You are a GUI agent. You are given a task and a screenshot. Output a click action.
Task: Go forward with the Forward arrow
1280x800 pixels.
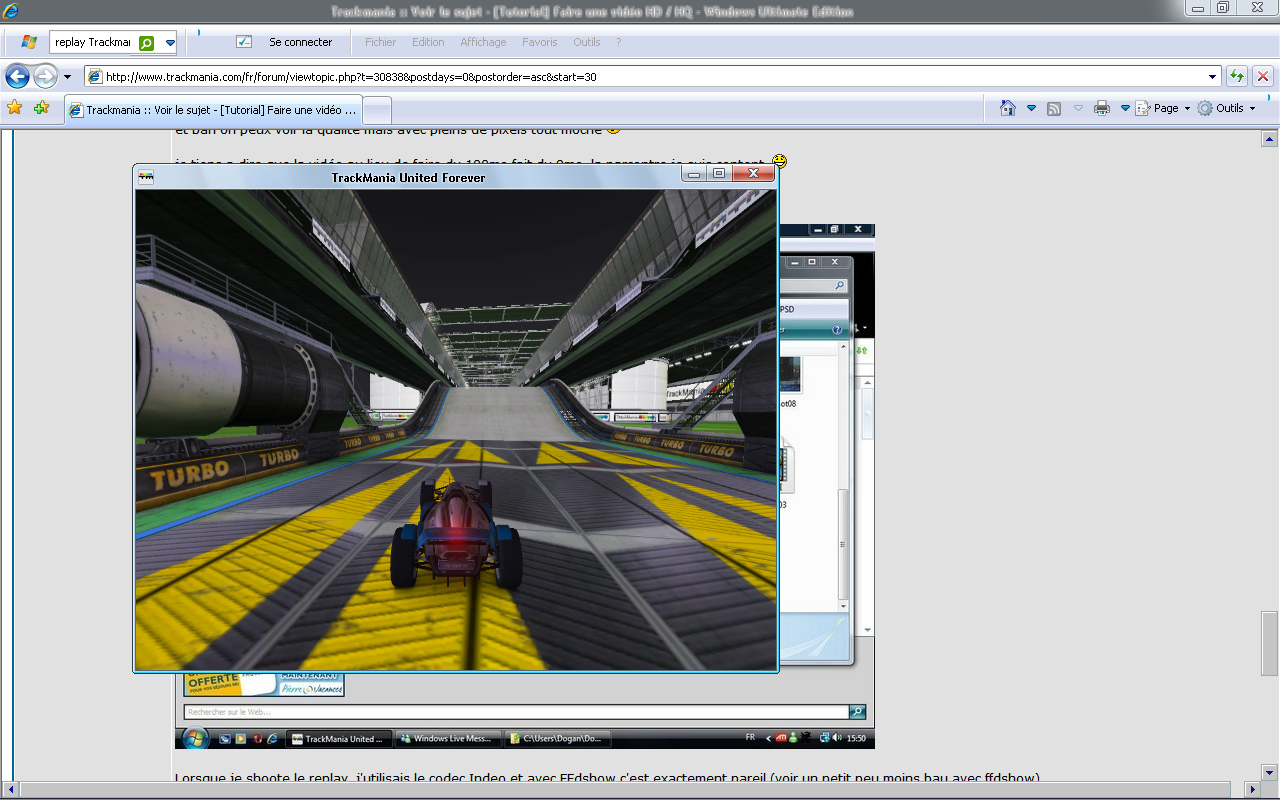tap(45, 76)
